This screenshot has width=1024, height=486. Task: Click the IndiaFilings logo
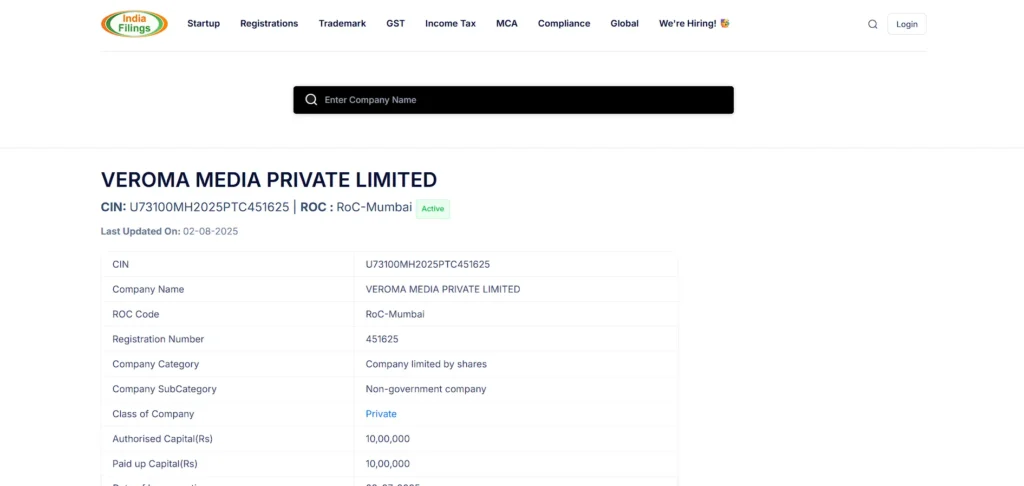(134, 24)
